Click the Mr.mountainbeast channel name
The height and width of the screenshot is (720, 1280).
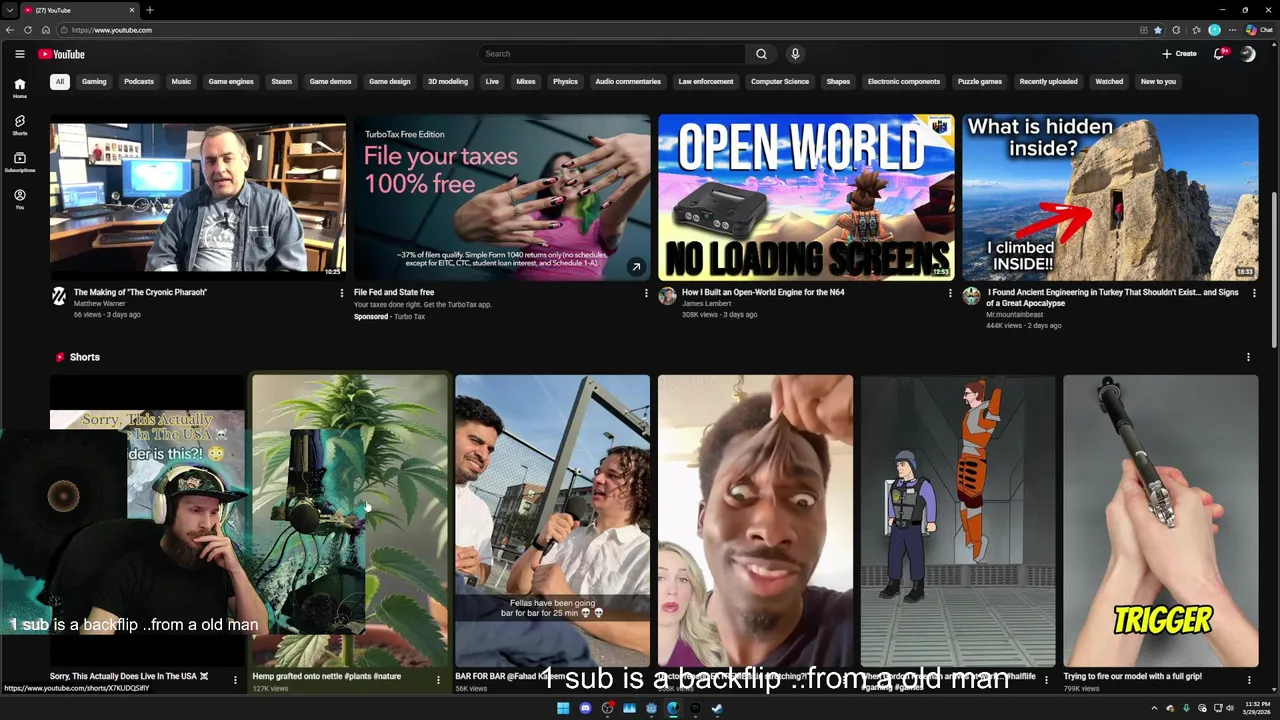click(1015, 314)
